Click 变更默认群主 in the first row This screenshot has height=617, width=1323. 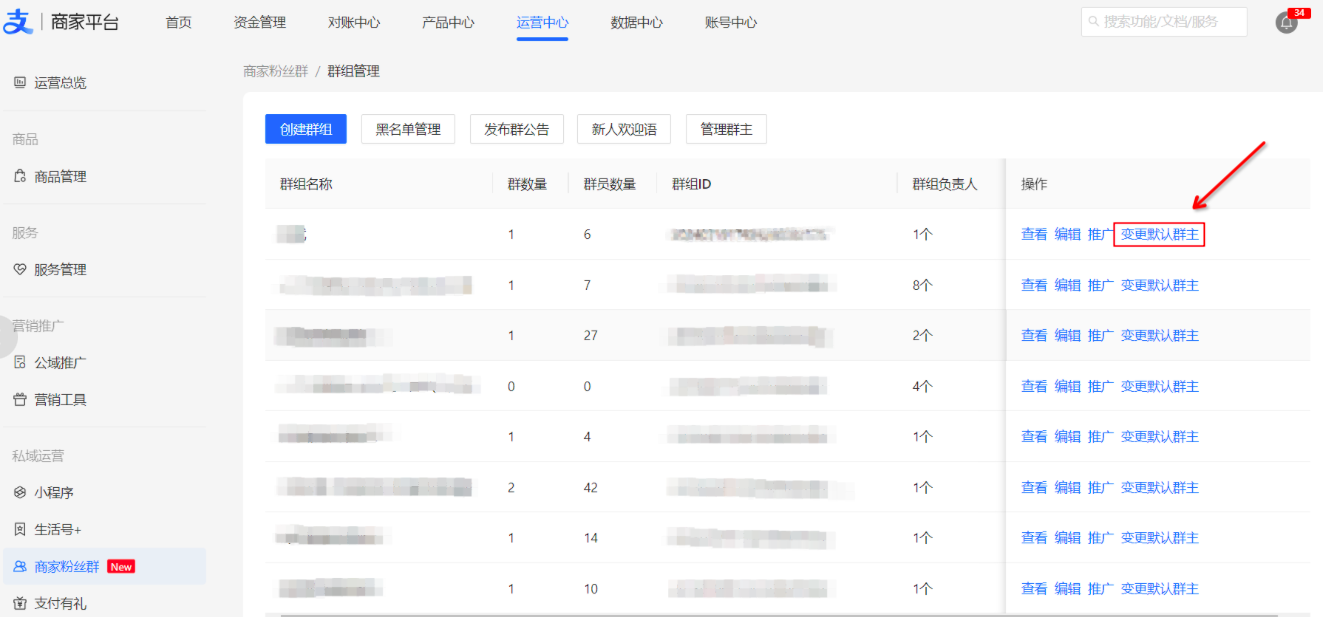pyautogui.click(x=1159, y=234)
